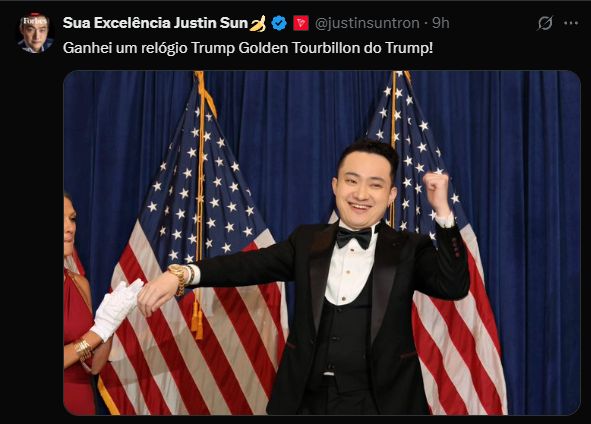Visit the @justinsuntron handle link

(x=367, y=23)
